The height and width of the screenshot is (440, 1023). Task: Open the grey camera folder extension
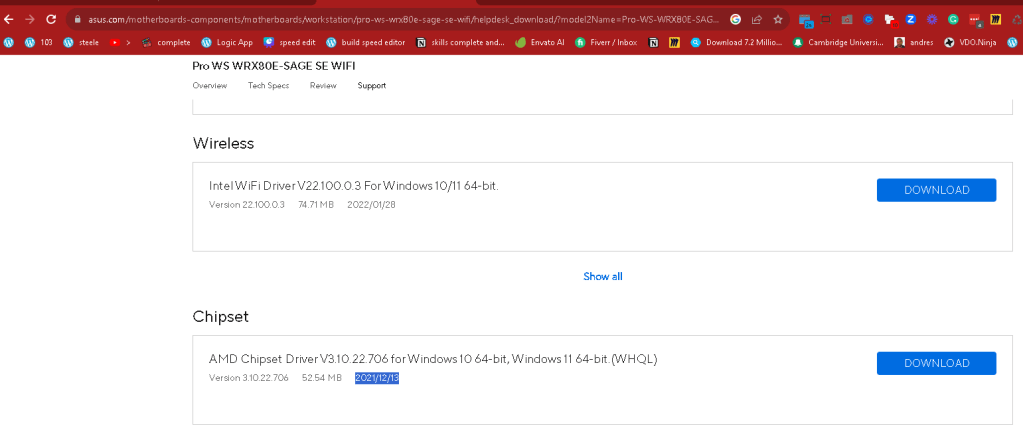coord(847,20)
